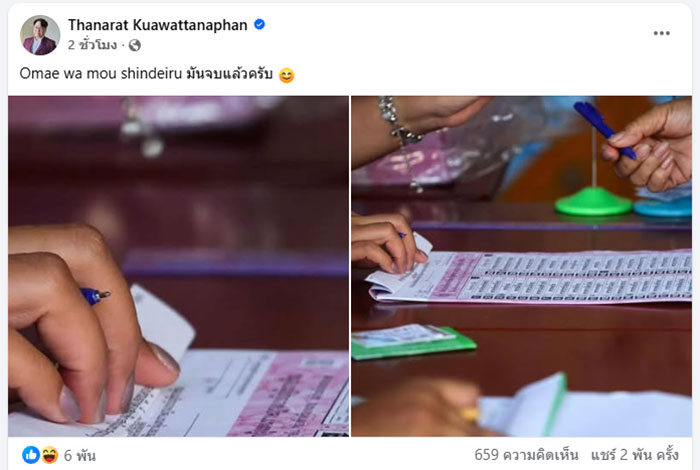Click the 'Omae wa mou shindeiru' caption text
Viewport: 700px width, 470px height.
tap(100, 73)
